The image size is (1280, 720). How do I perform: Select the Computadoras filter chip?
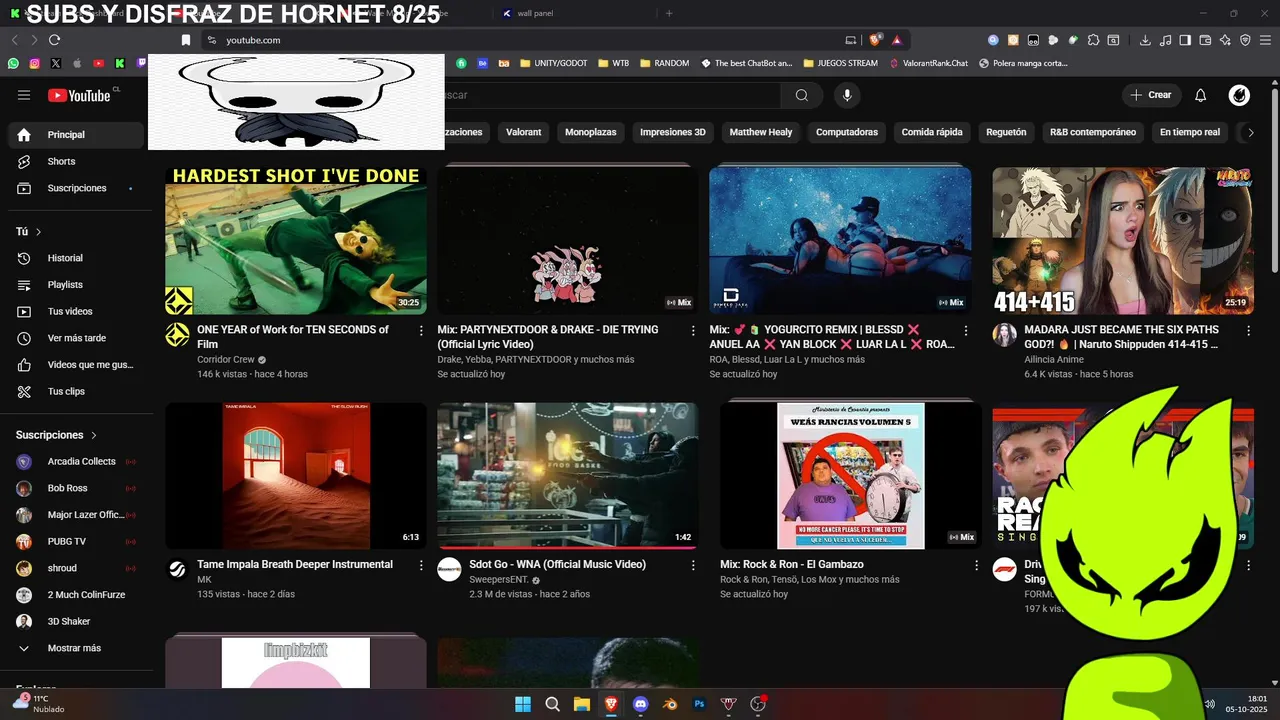pos(846,132)
